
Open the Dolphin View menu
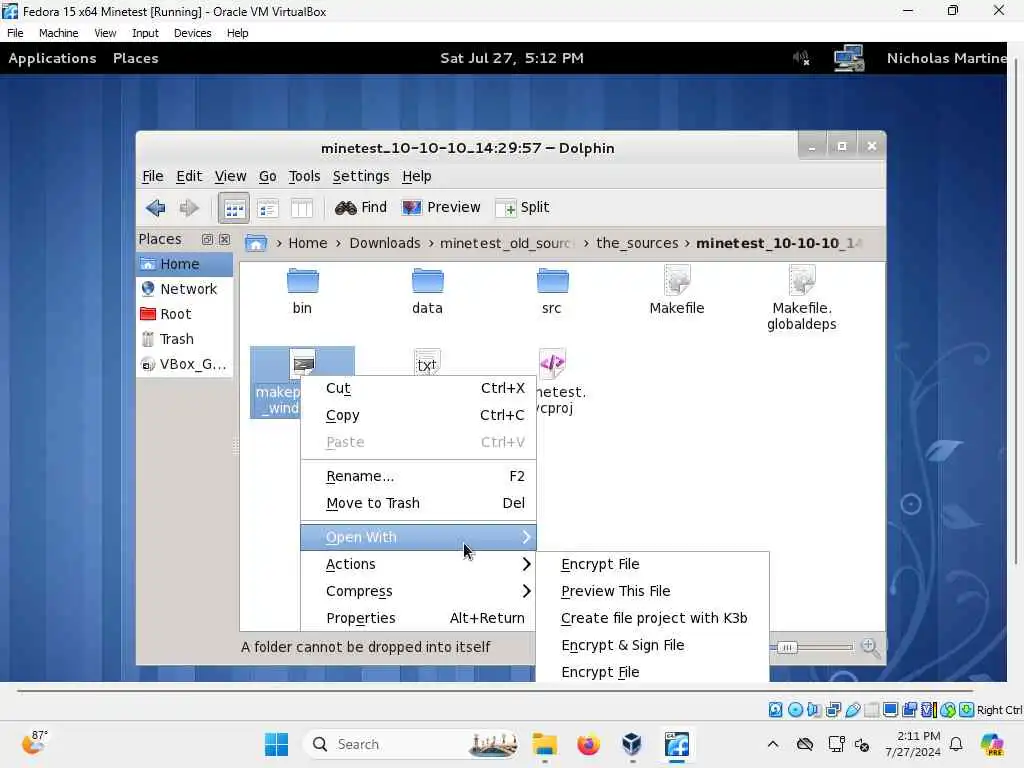click(231, 176)
